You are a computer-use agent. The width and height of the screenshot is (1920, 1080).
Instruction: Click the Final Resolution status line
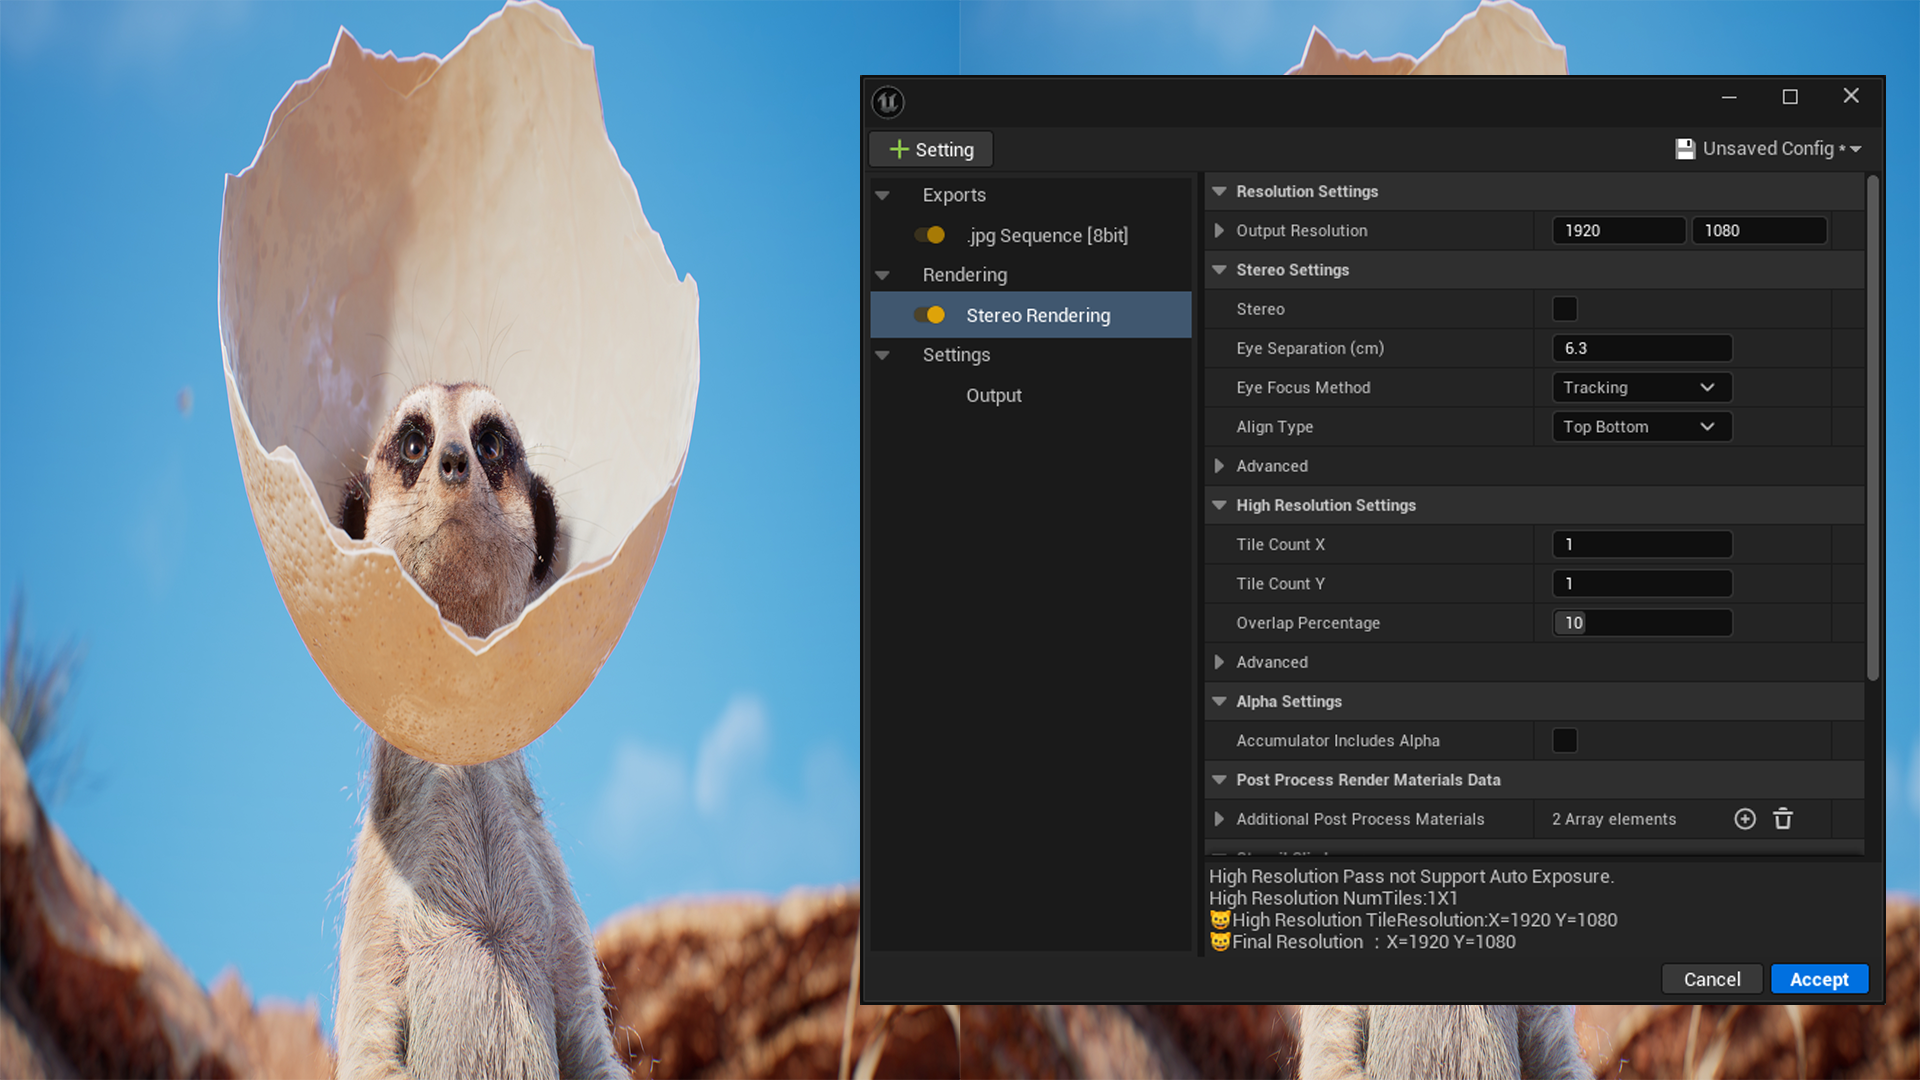point(1363,942)
